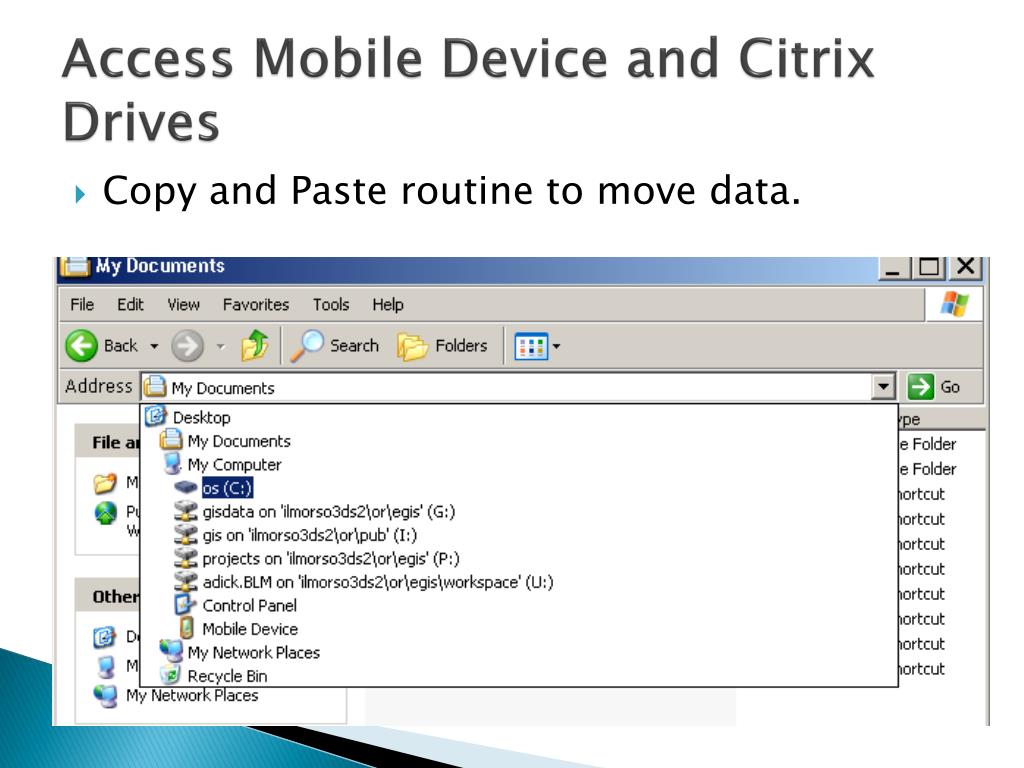Click My Documents folder icon in dropdown list

click(171, 440)
